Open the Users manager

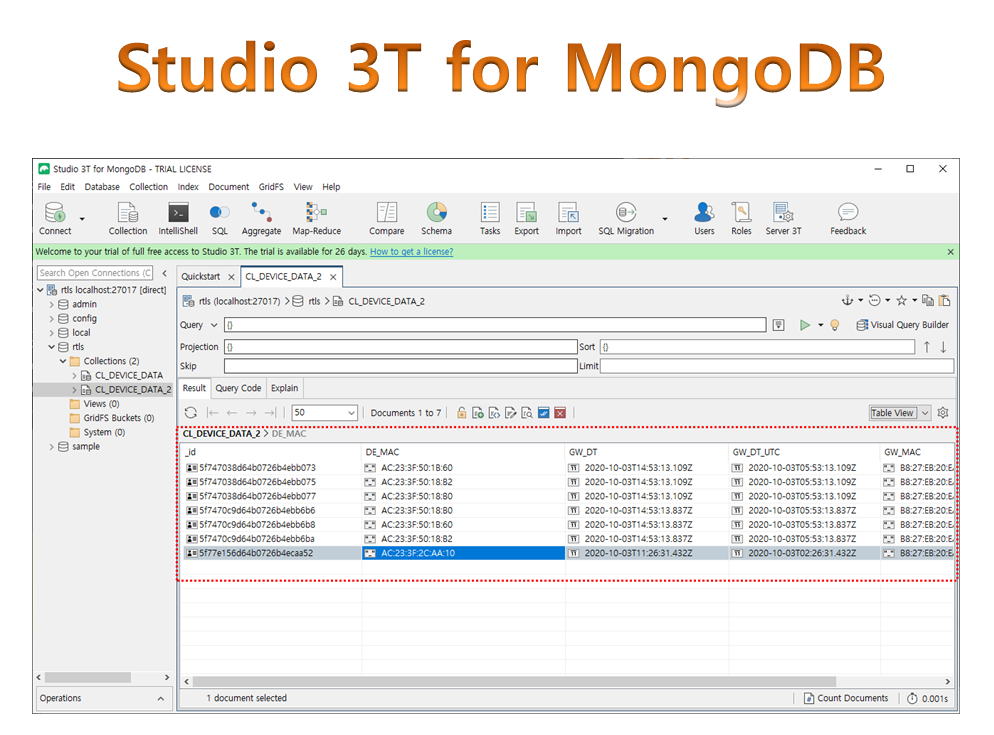704,218
